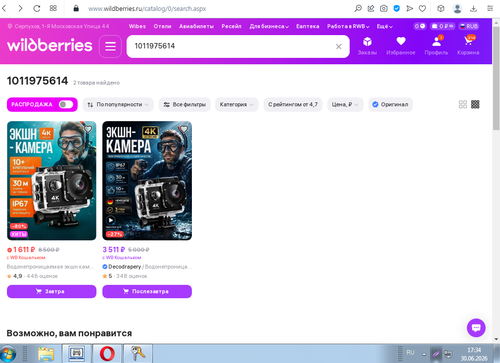500x363 pixels.
Task: Expand the Для бизнеса menu
Action: pos(269,26)
